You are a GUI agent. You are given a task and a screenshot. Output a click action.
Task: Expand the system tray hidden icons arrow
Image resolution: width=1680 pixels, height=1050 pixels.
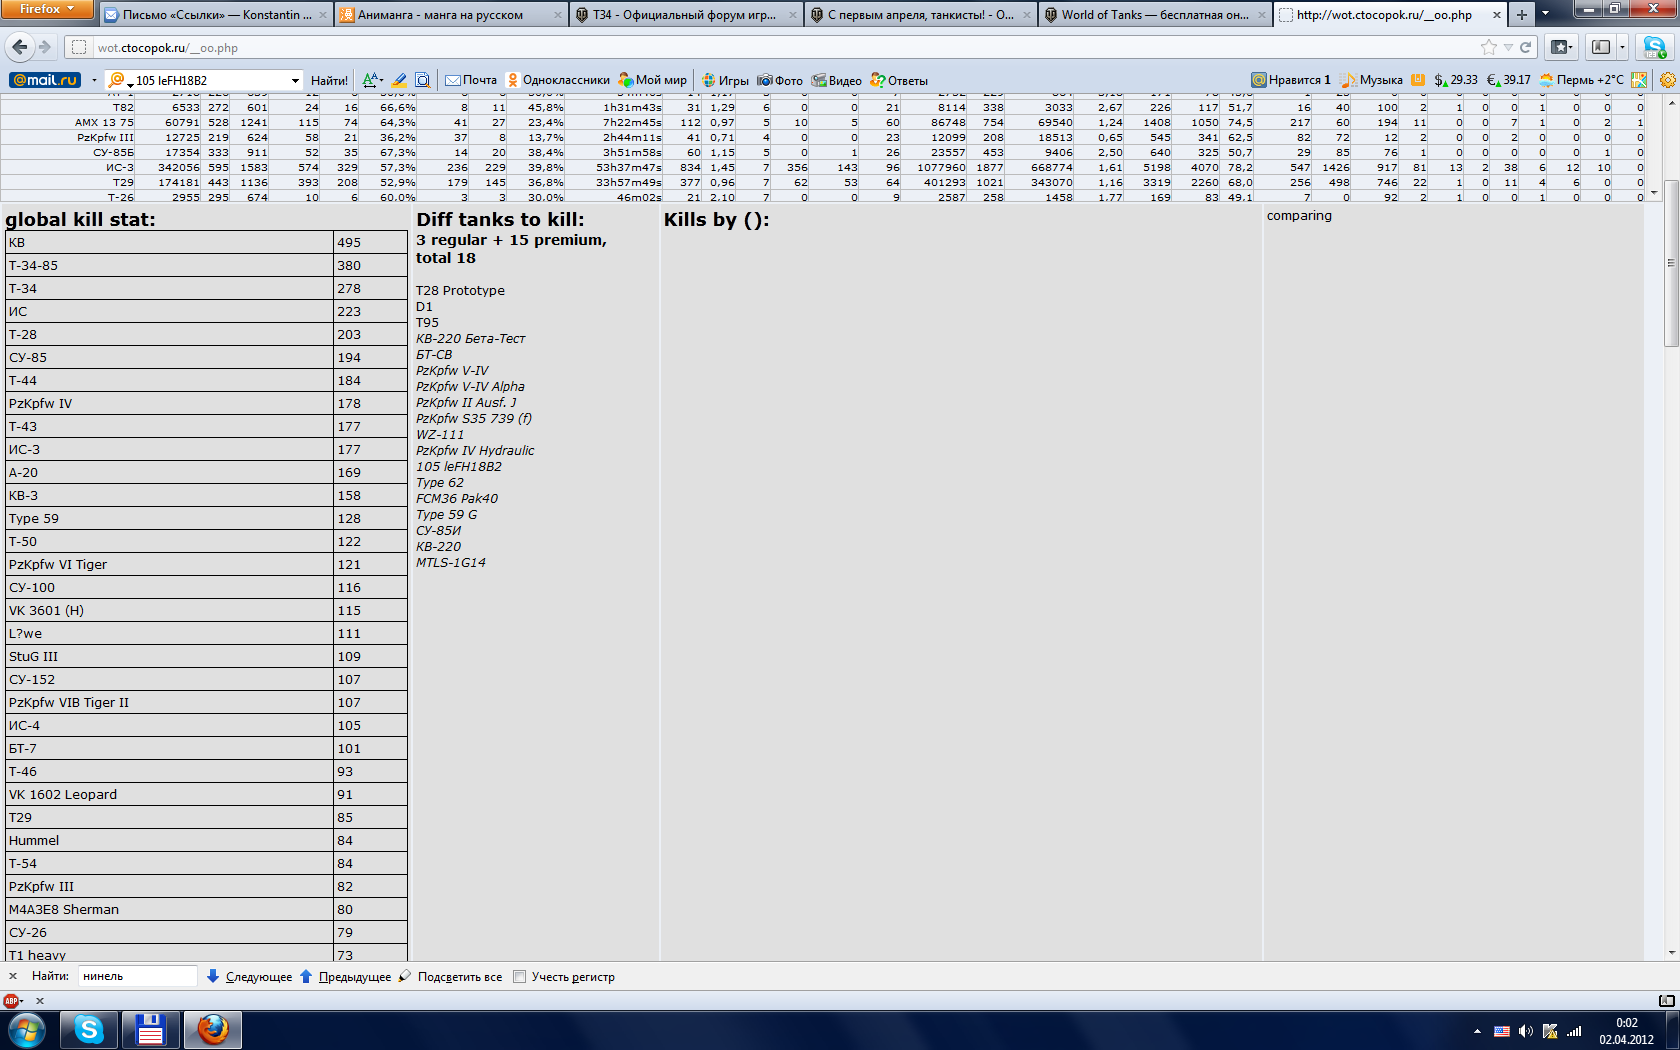[1477, 1031]
